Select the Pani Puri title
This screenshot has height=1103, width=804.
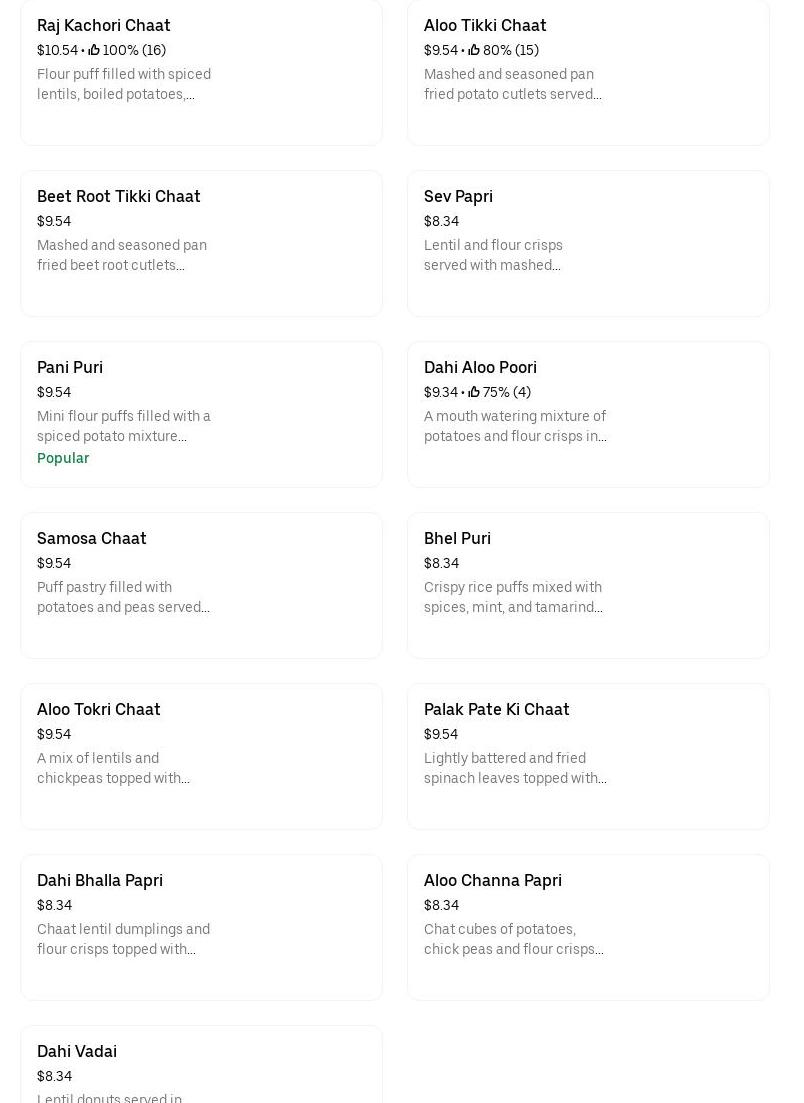(70, 367)
